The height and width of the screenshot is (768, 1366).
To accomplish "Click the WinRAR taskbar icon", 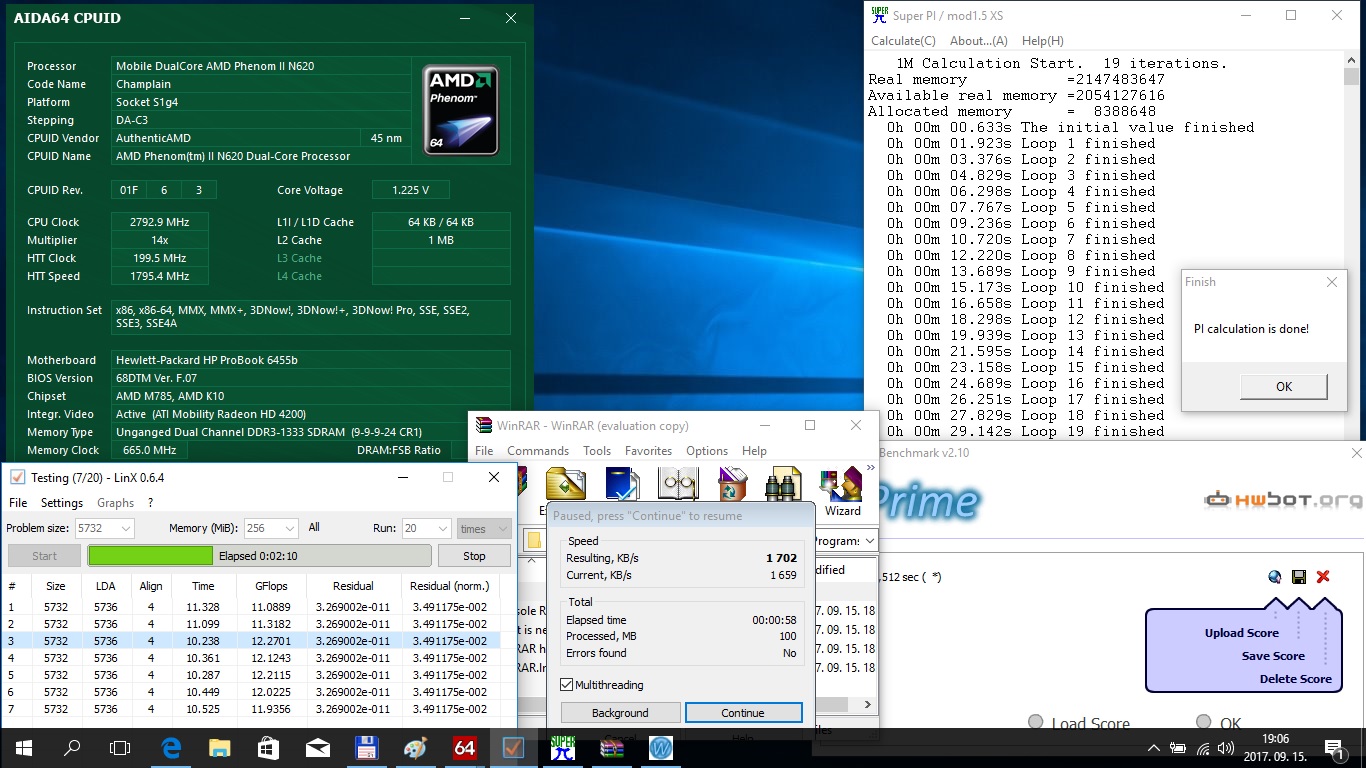I will pyautogui.click(x=612, y=747).
